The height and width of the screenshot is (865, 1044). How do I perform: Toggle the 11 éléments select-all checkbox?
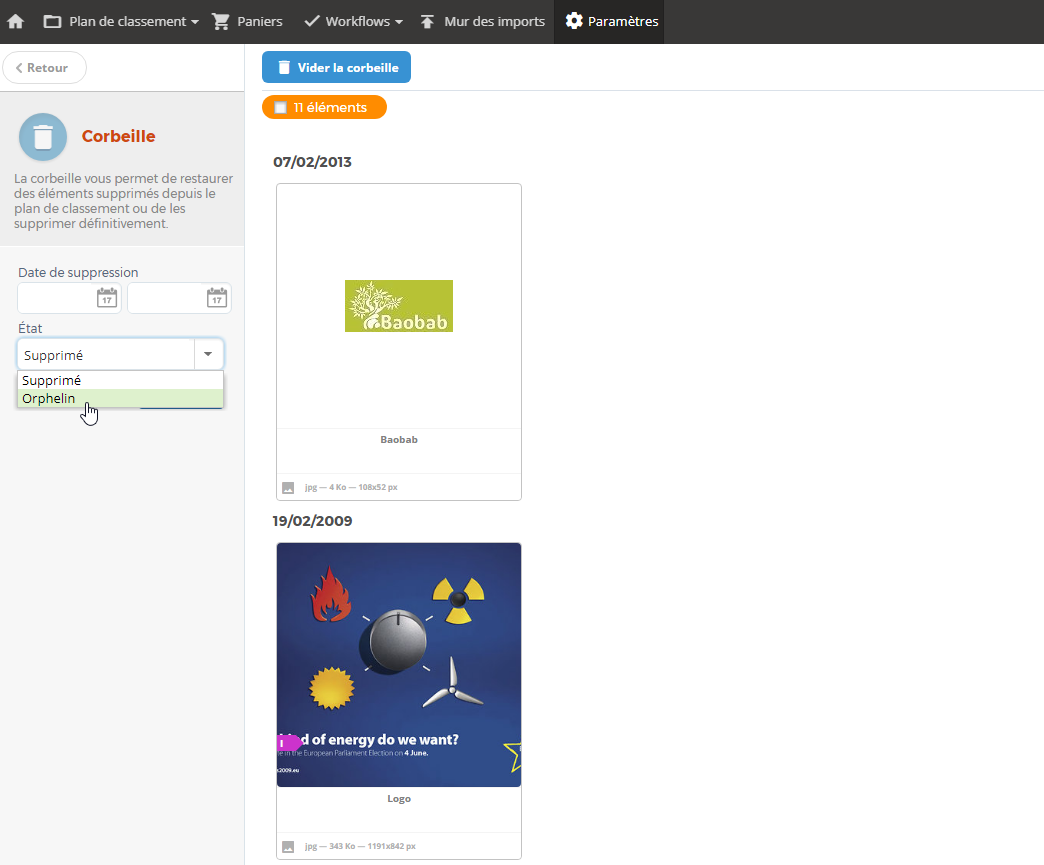(x=281, y=107)
